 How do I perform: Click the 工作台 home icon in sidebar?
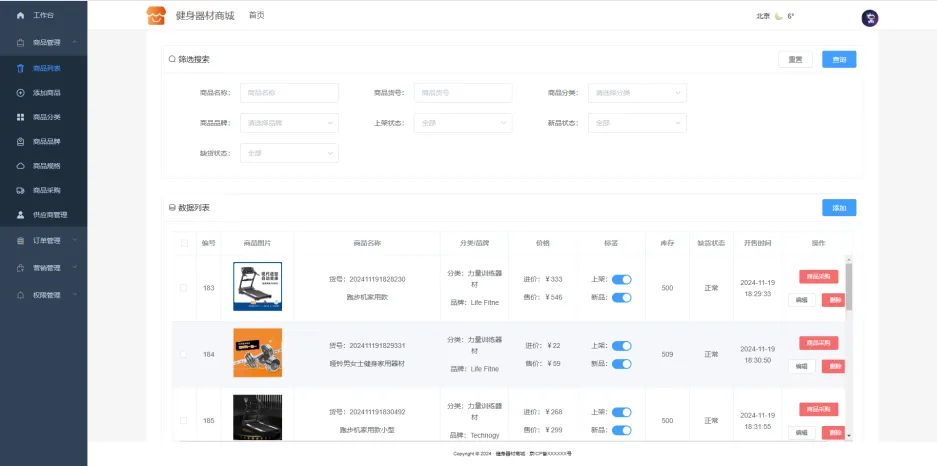coord(20,16)
